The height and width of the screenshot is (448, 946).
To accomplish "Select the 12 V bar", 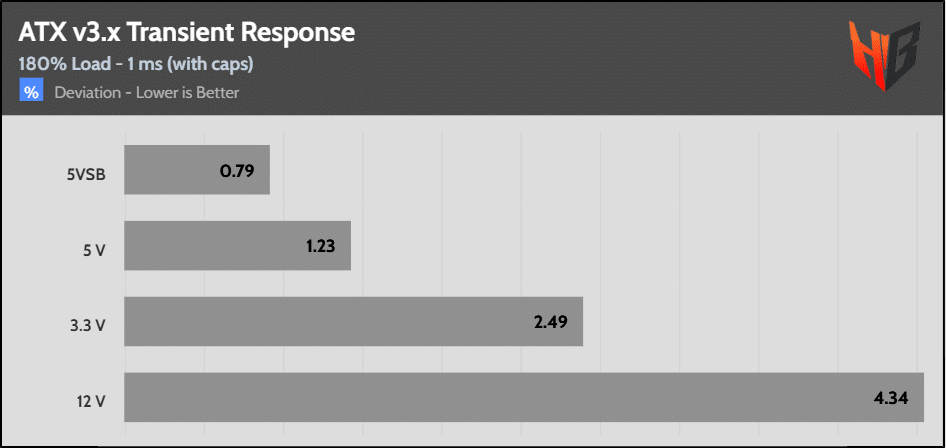I will (x=524, y=397).
